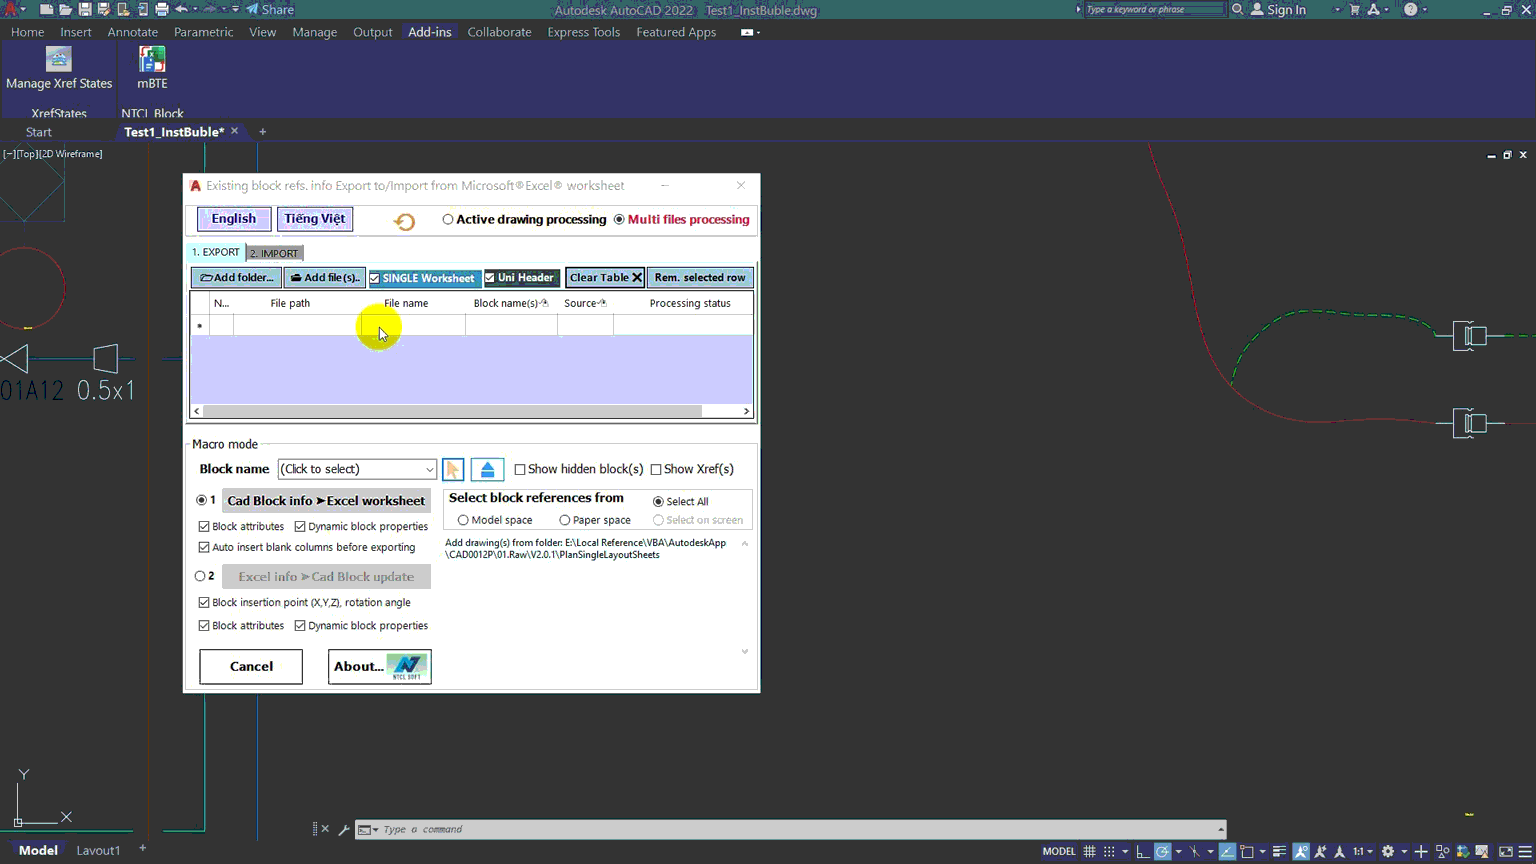
Task: Open the Layout1 tab
Action: (98, 850)
